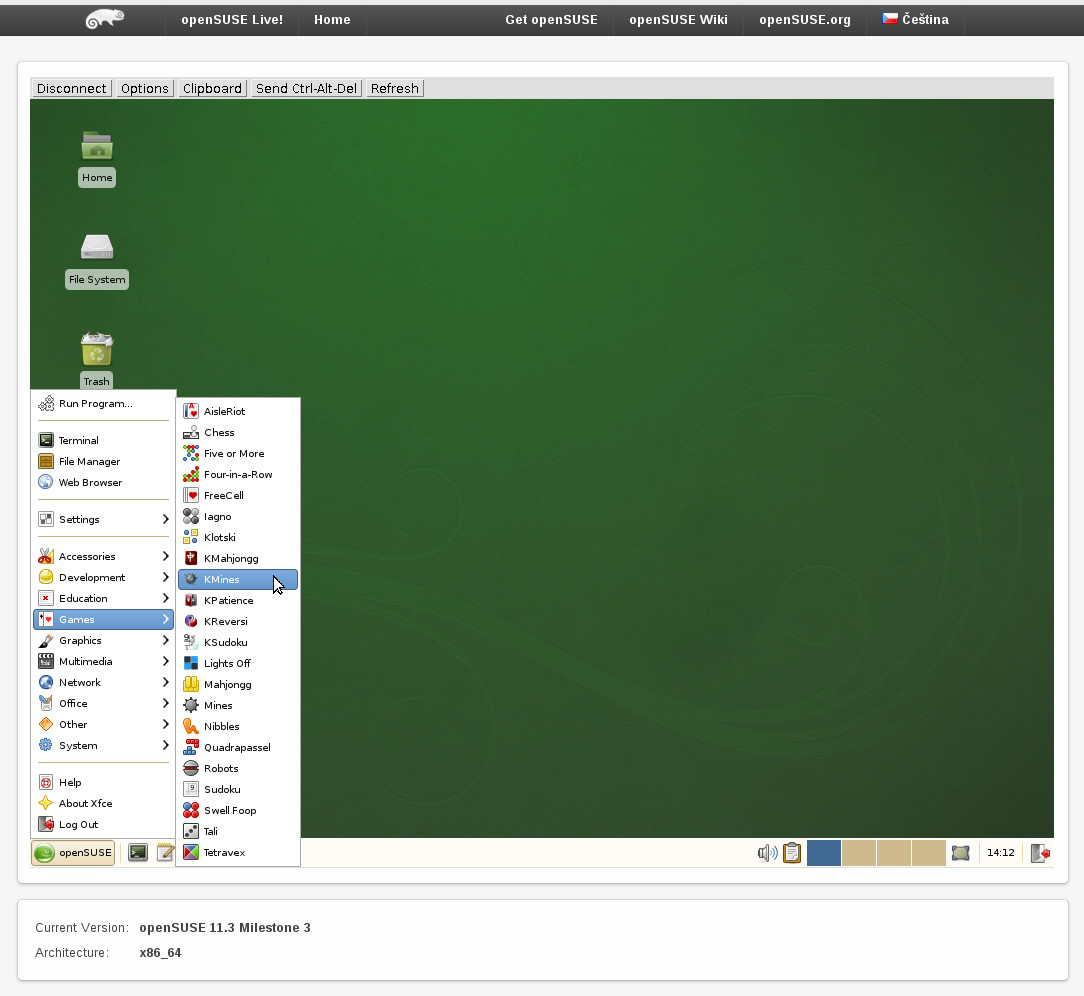Expand the System submenu
Viewport: 1084px width, 996px height.
[104, 745]
